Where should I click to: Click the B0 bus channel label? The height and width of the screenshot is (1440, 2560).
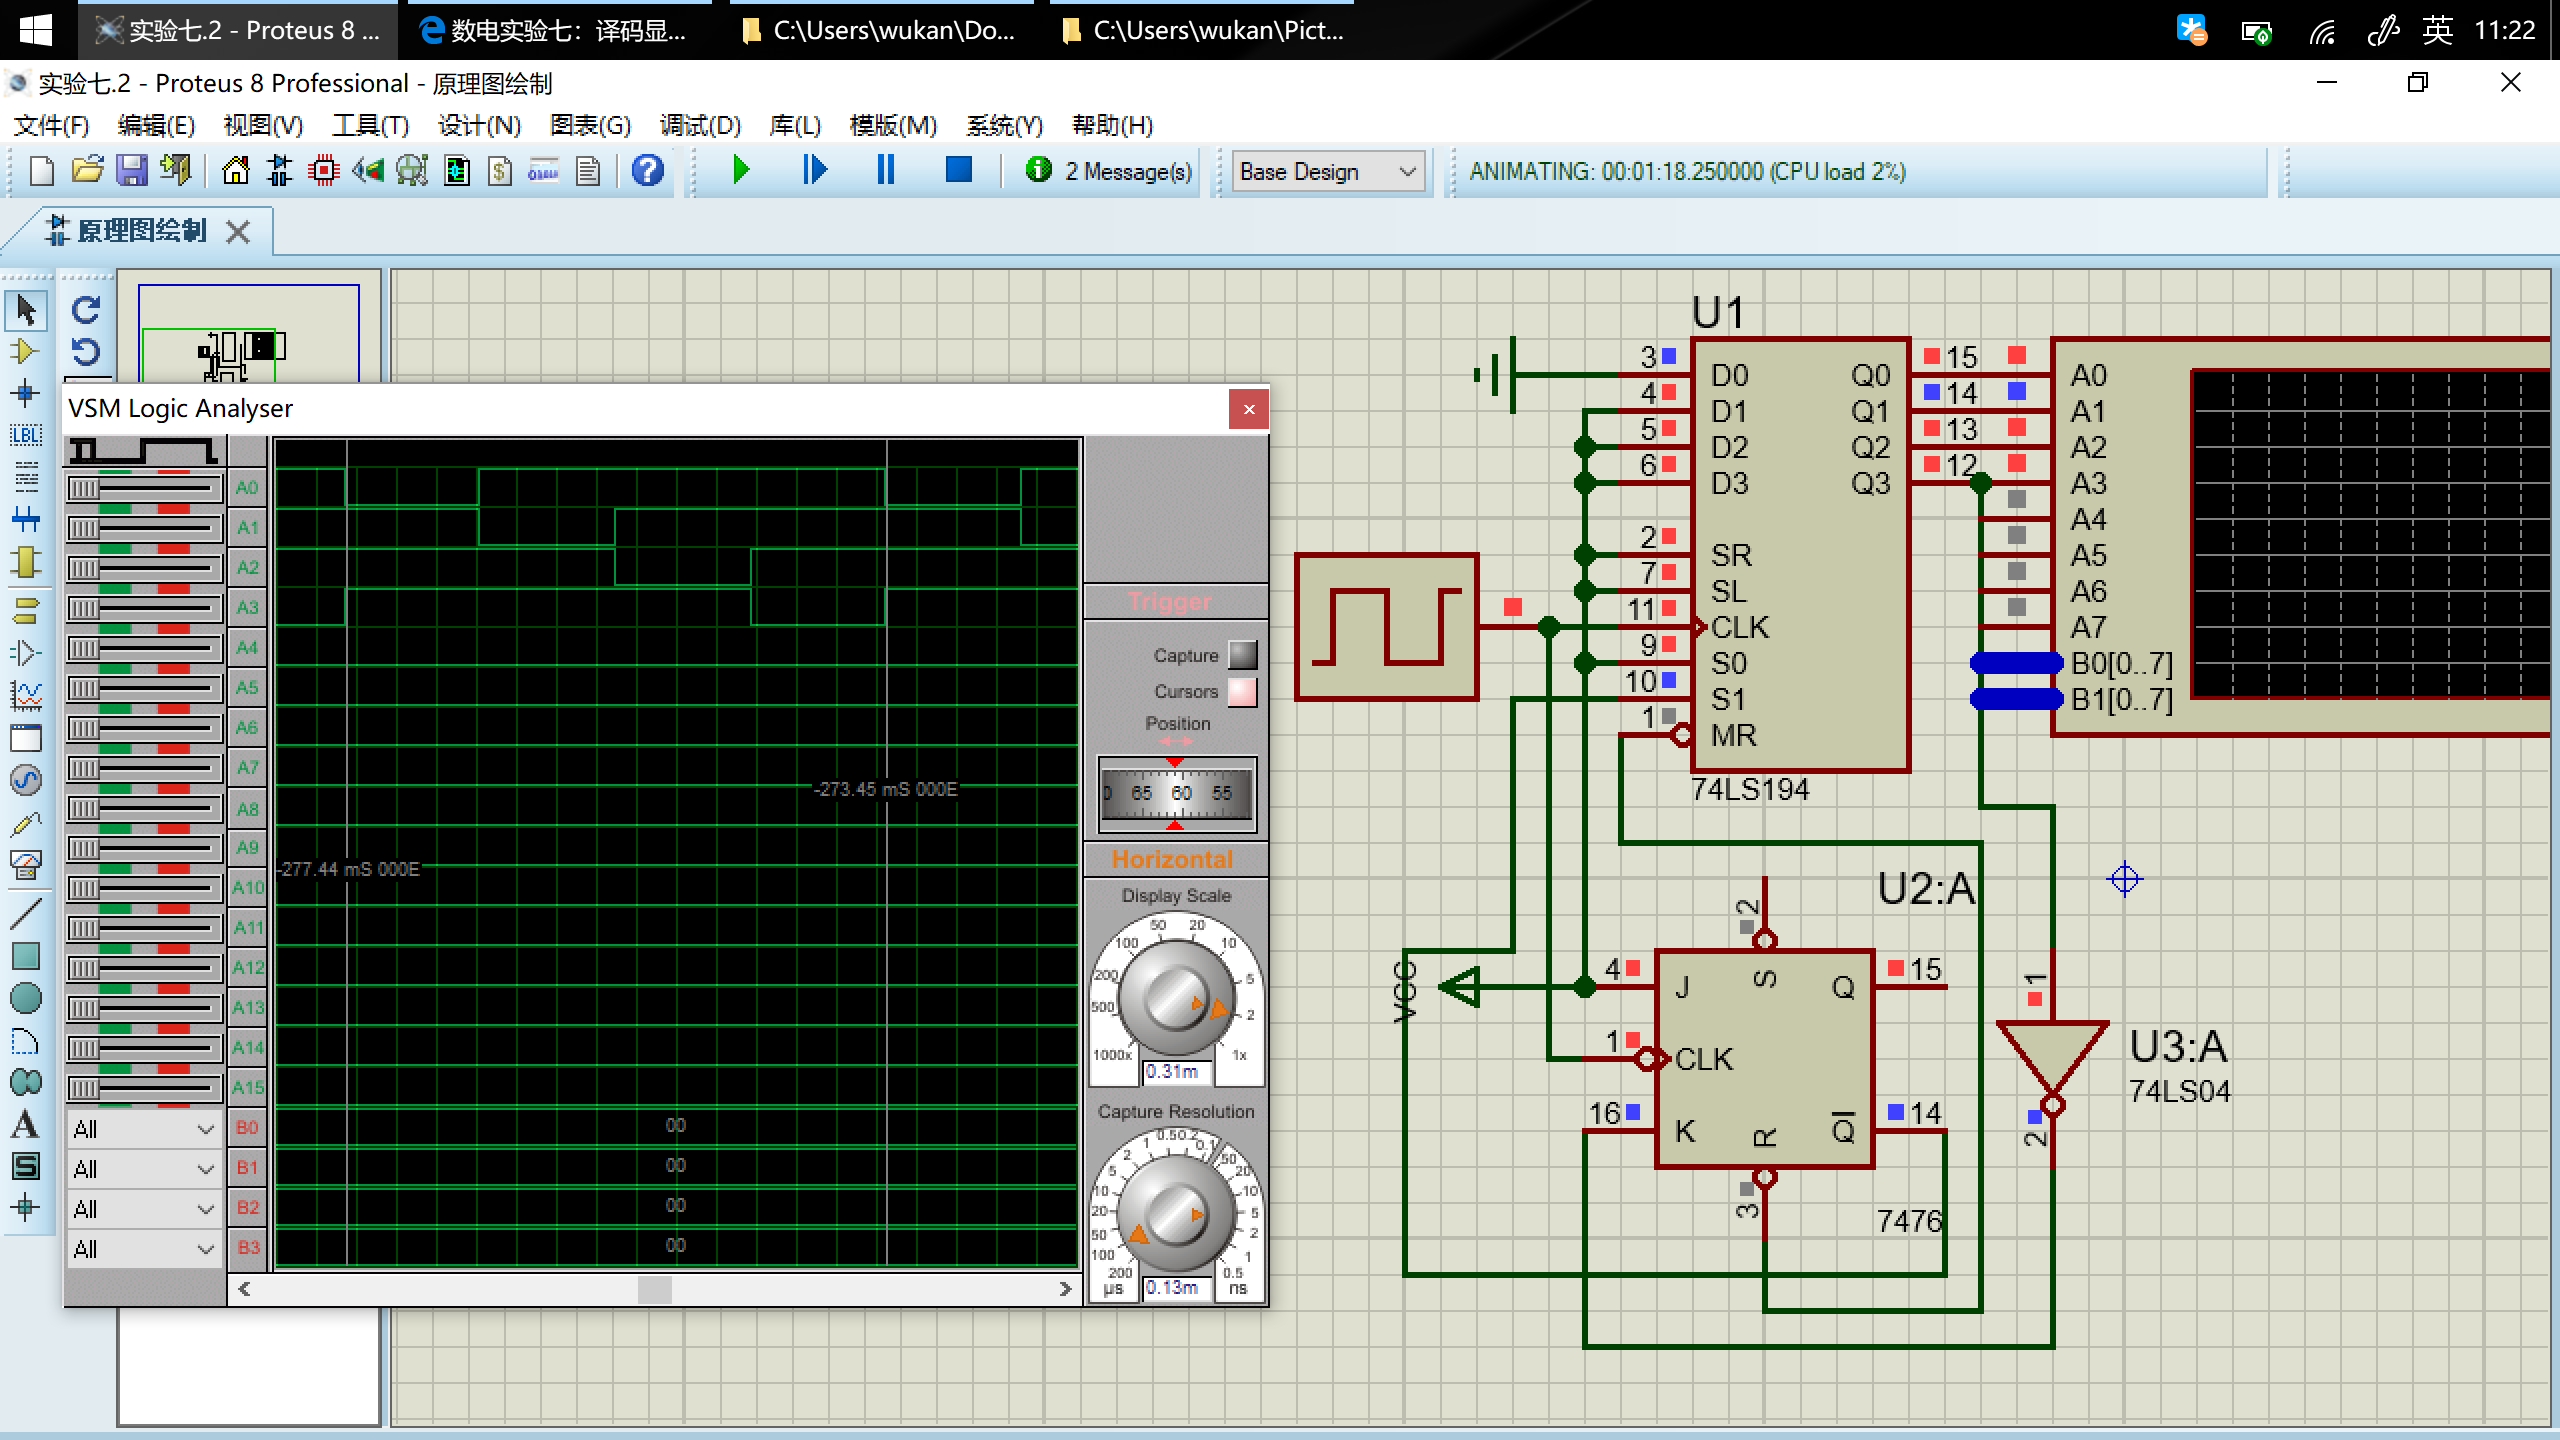tap(247, 1128)
